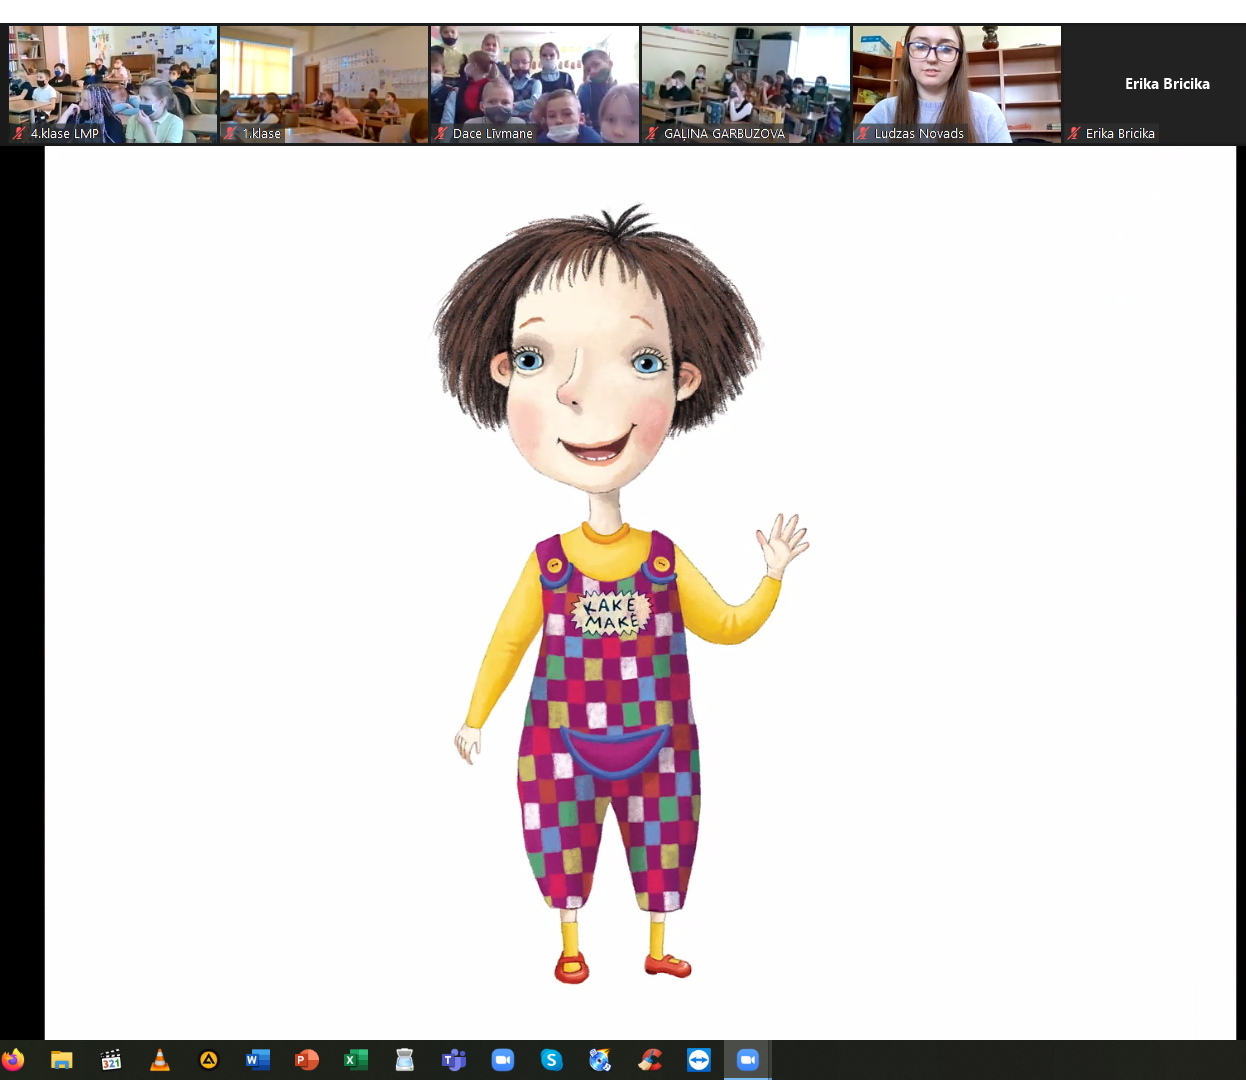Click the muted mic icon beside the Erika Bricika label

[1074, 133]
